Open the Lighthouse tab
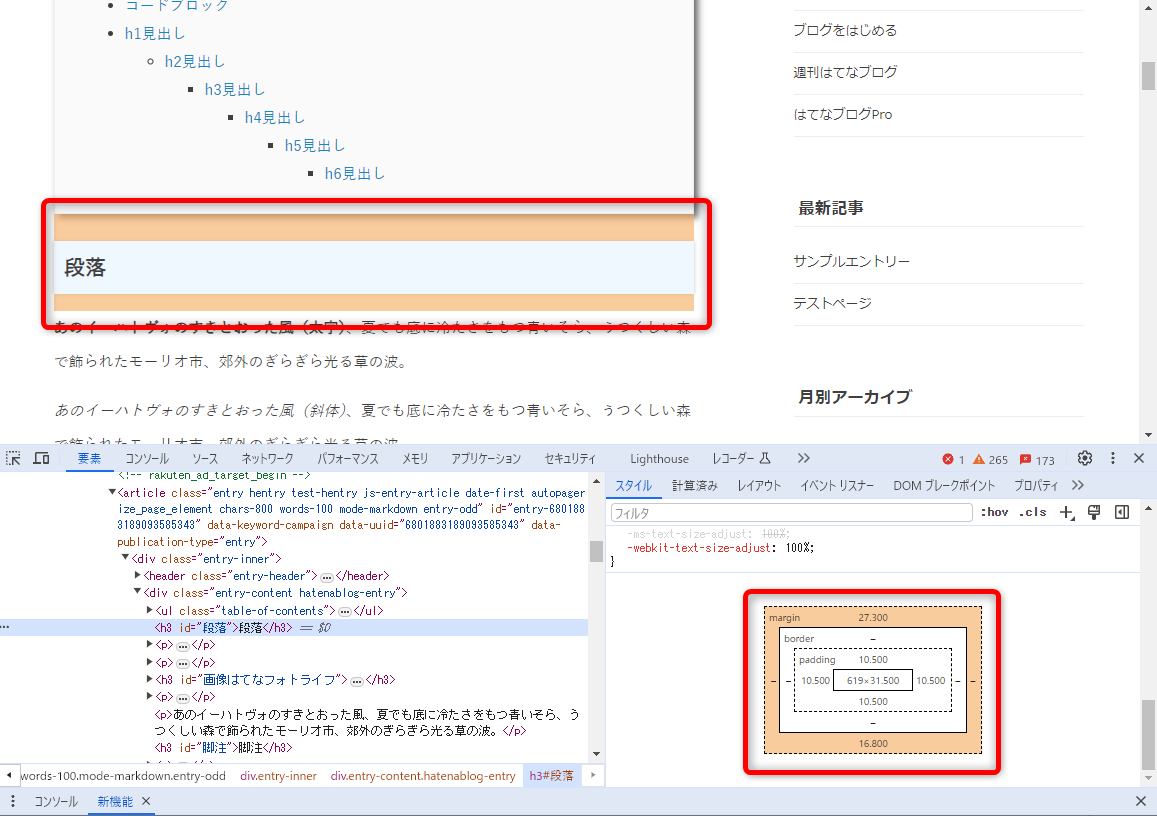Viewport: 1157px width, 816px height. 659,459
